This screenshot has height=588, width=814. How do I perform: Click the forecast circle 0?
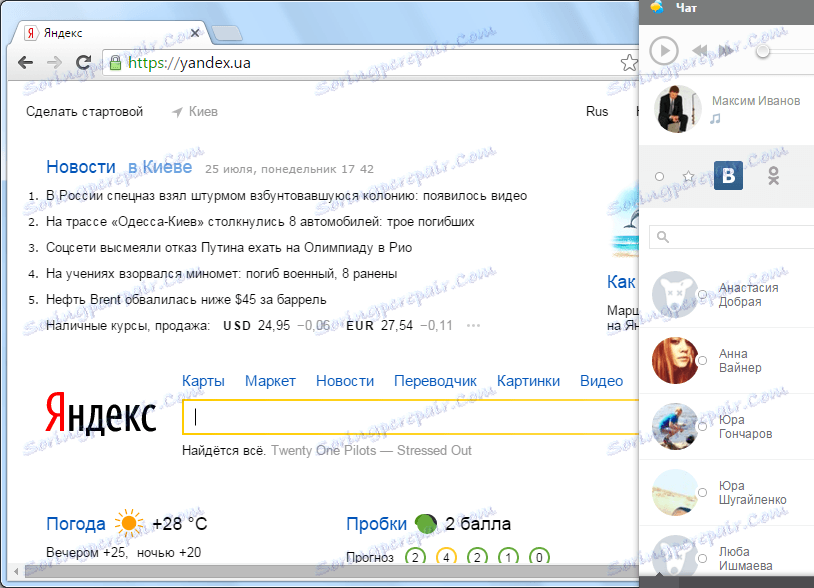coord(539,557)
